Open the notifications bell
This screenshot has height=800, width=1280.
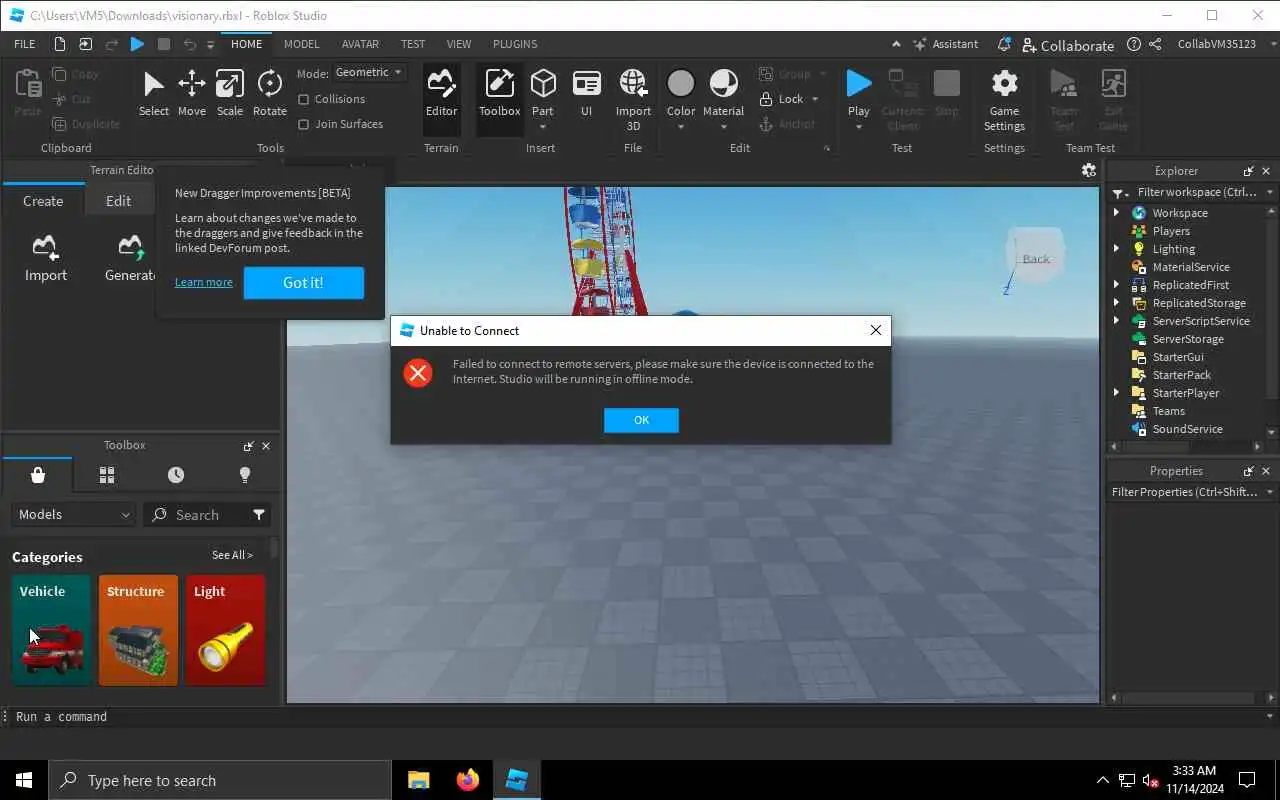[1004, 44]
